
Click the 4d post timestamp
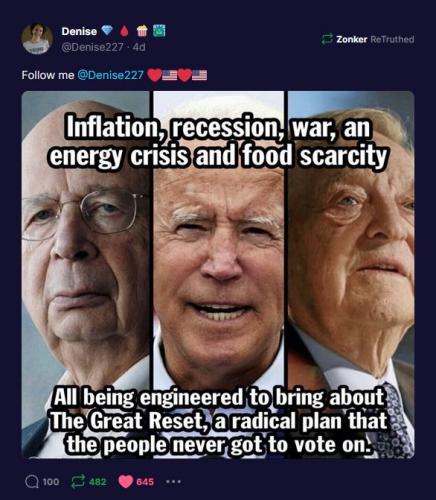pyautogui.click(x=139, y=47)
